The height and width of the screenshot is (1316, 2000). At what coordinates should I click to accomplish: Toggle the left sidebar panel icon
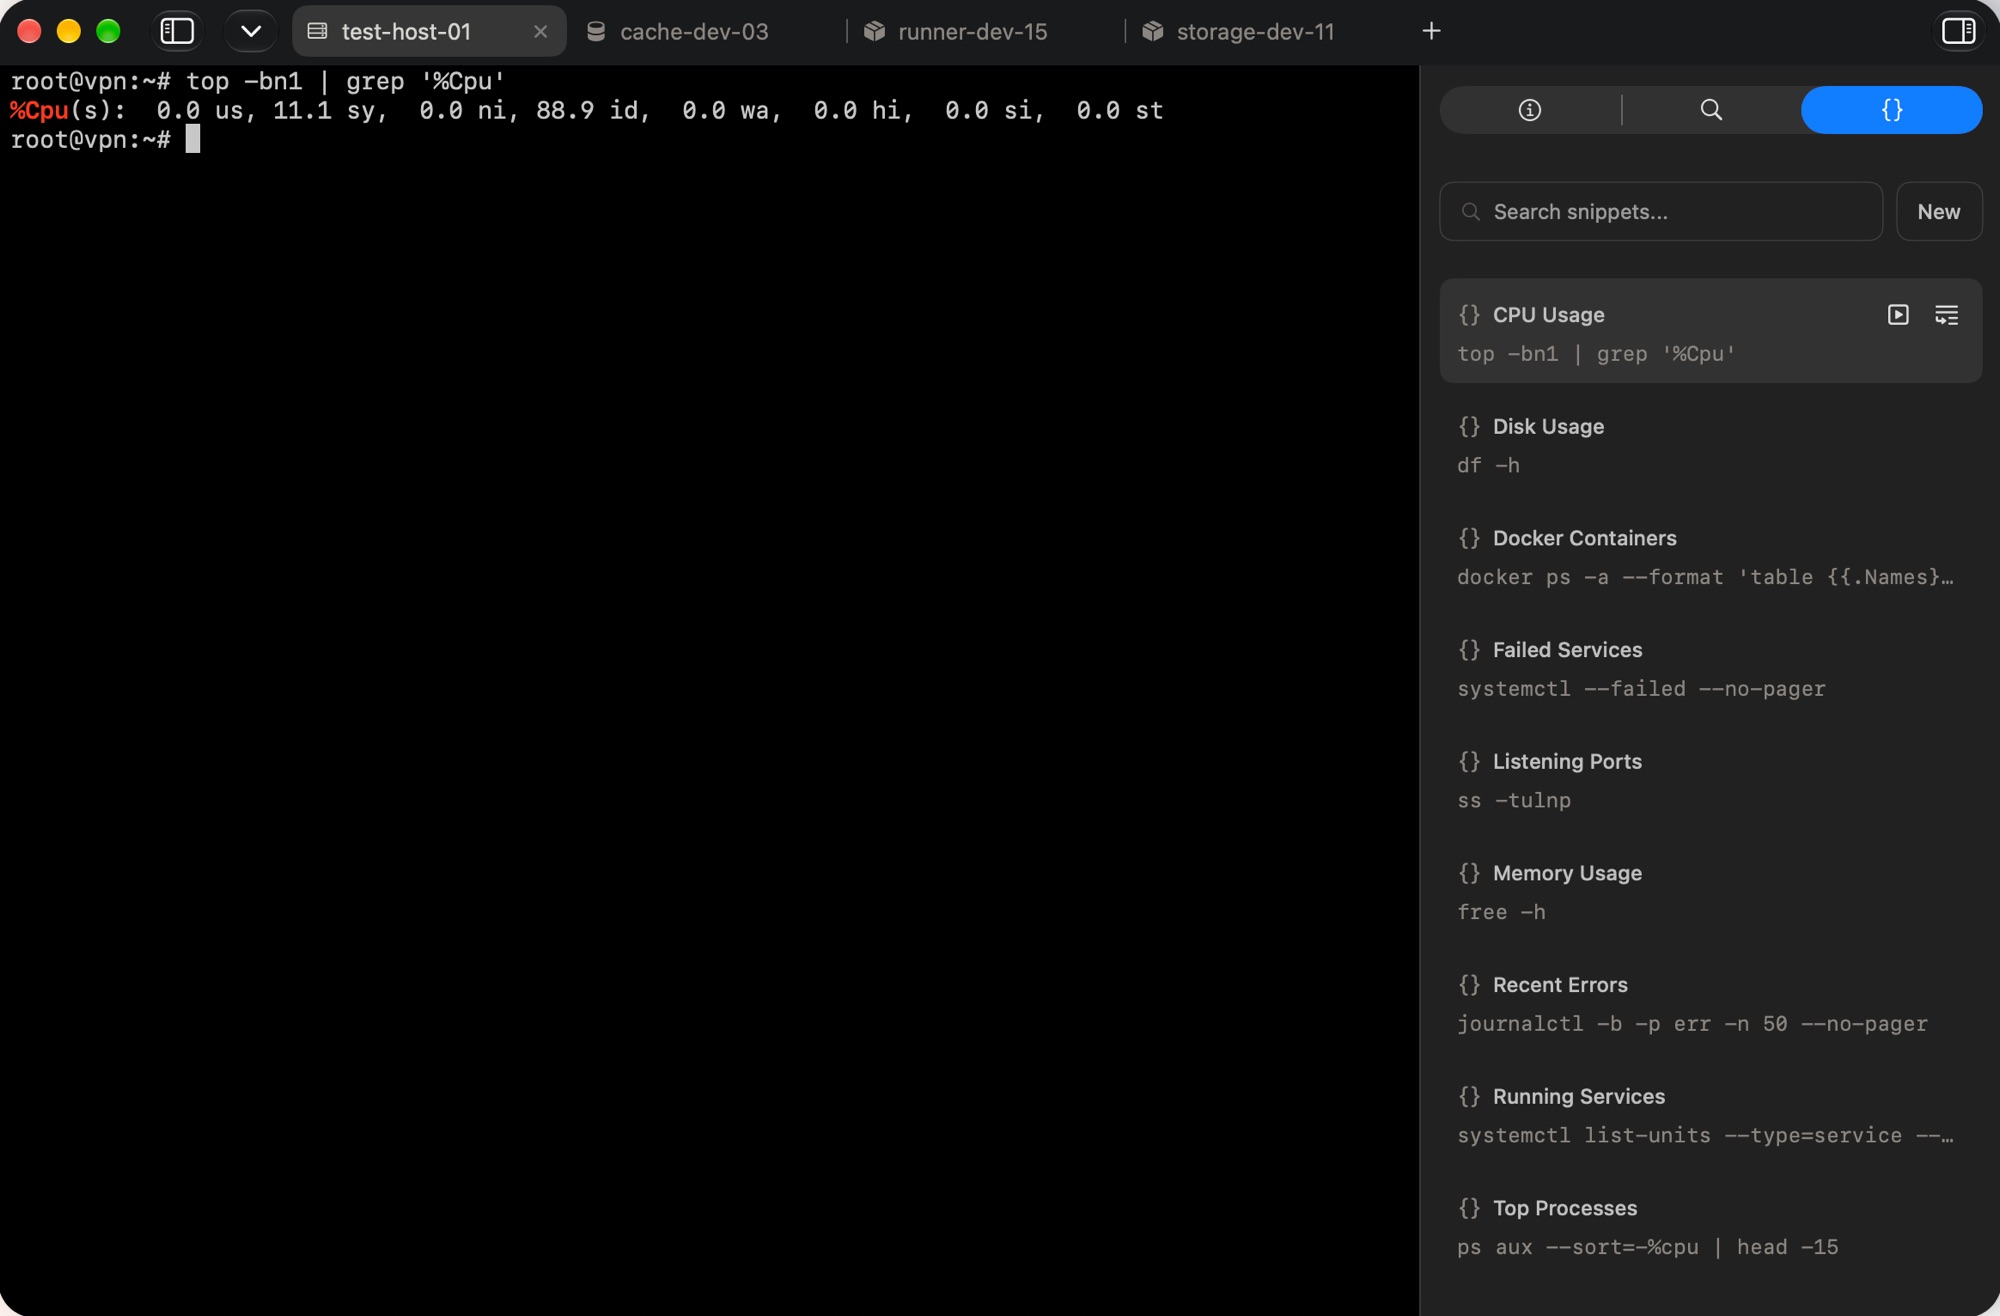(177, 31)
